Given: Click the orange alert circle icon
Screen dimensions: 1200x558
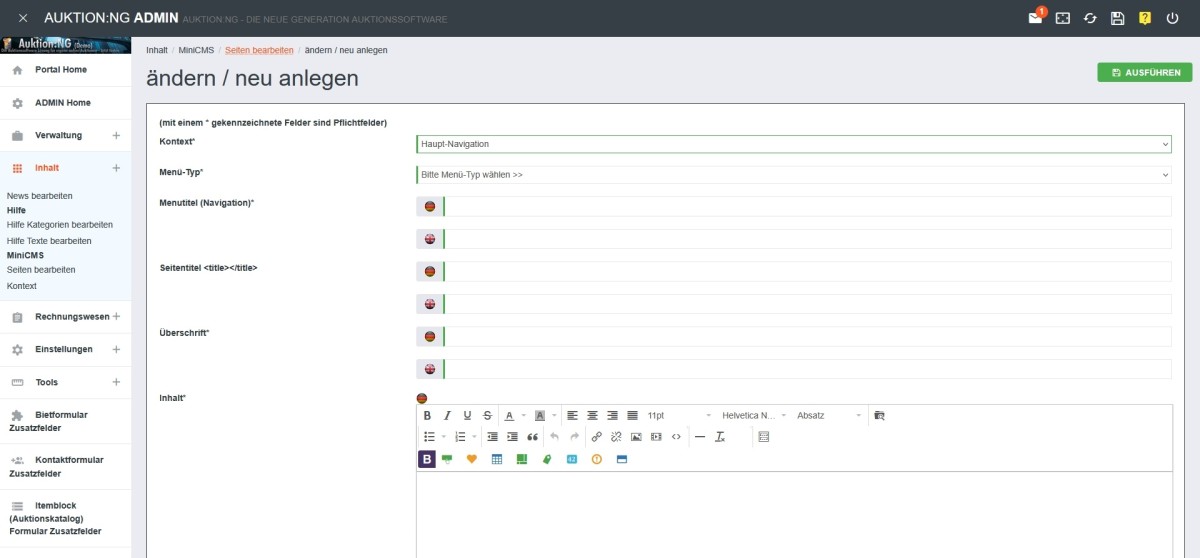Looking at the screenshot, I should [x=597, y=459].
